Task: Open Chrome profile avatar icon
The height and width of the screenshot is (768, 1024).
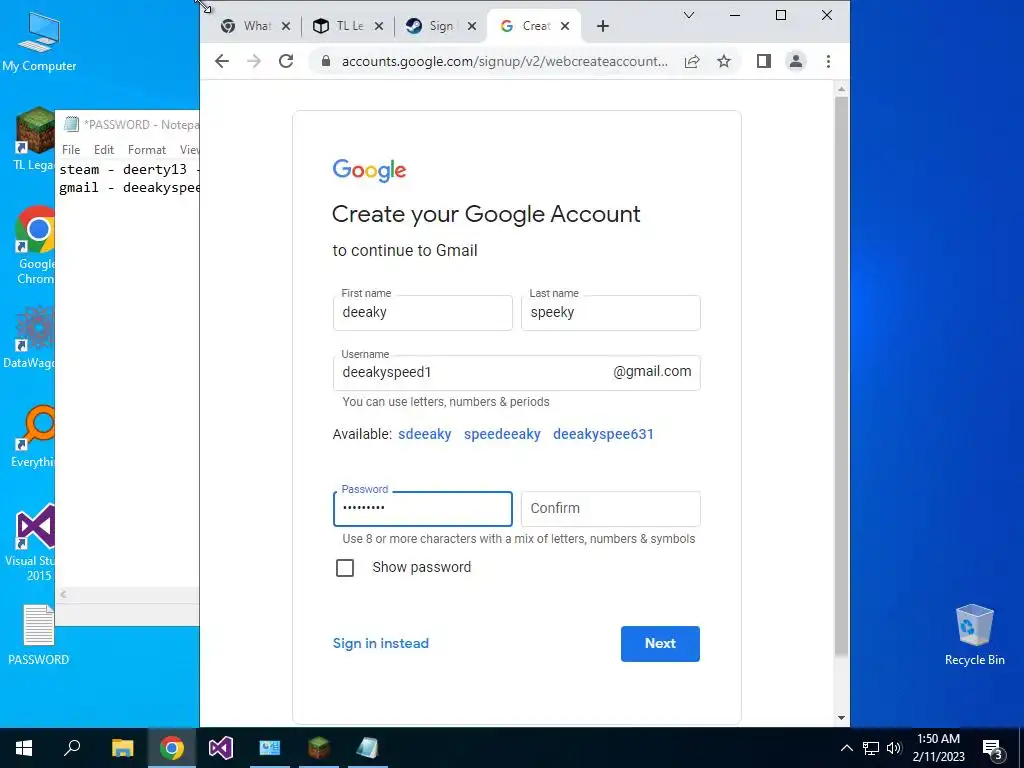Action: 795,61
